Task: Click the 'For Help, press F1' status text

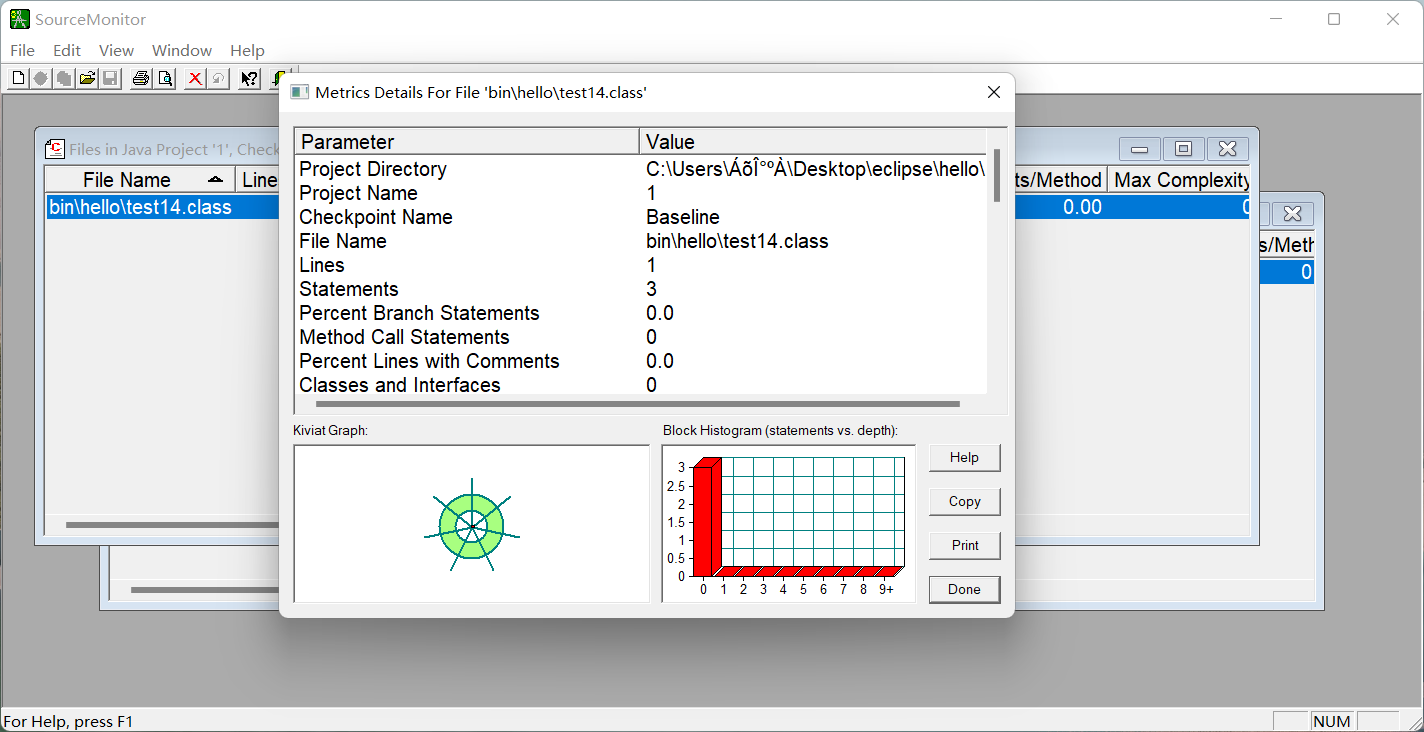Action: pos(69,721)
